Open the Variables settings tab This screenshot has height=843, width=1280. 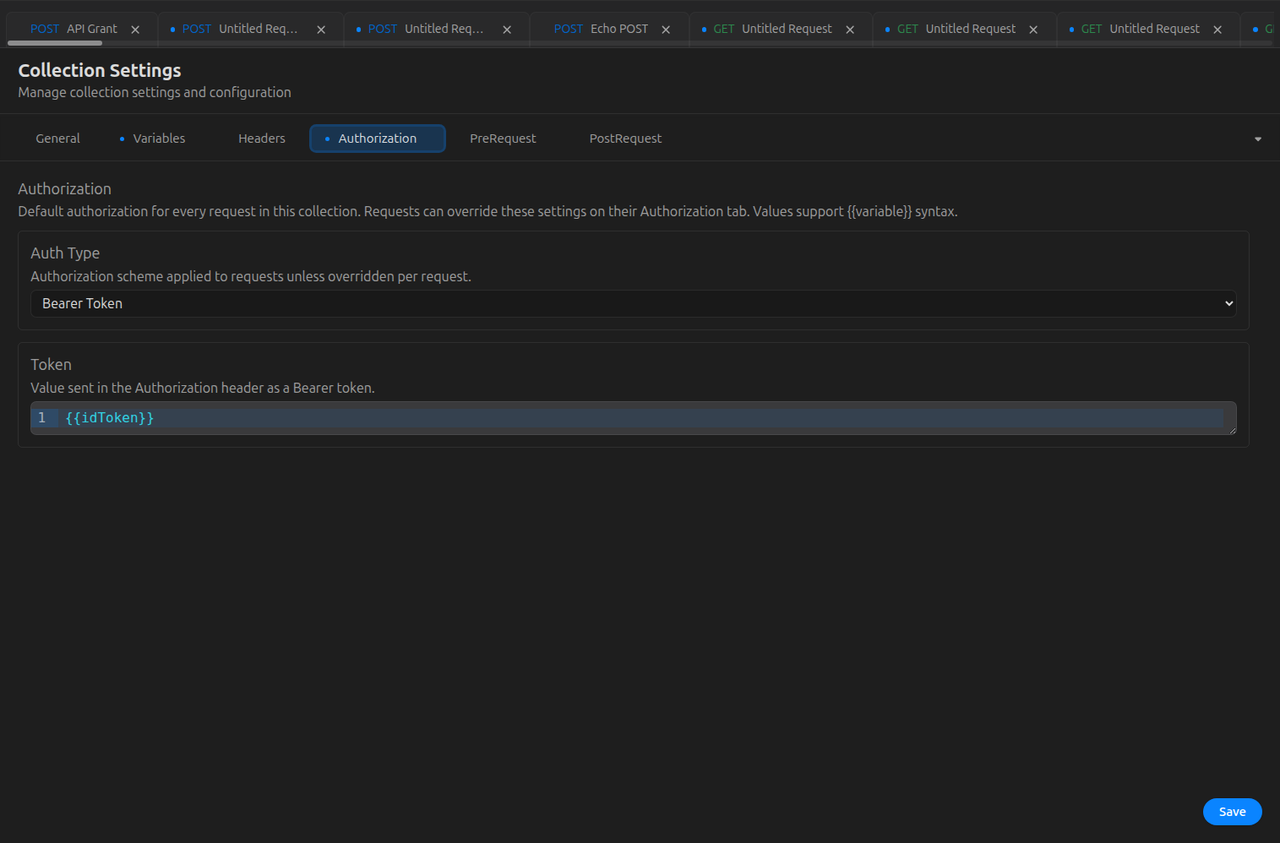[152, 138]
